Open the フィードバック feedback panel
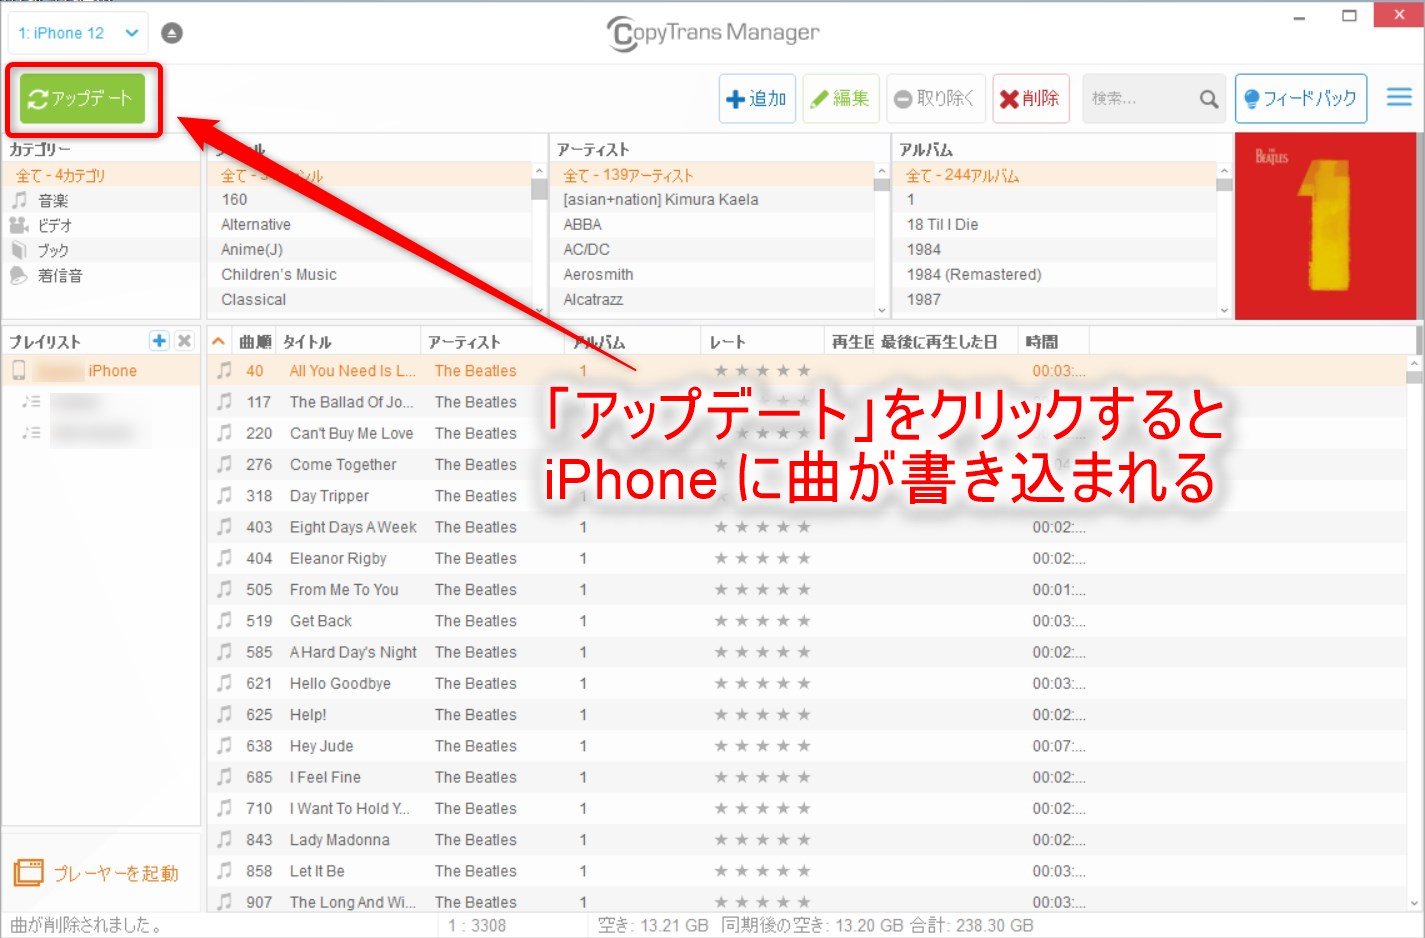Image resolution: width=1425 pixels, height=938 pixels. click(1301, 98)
